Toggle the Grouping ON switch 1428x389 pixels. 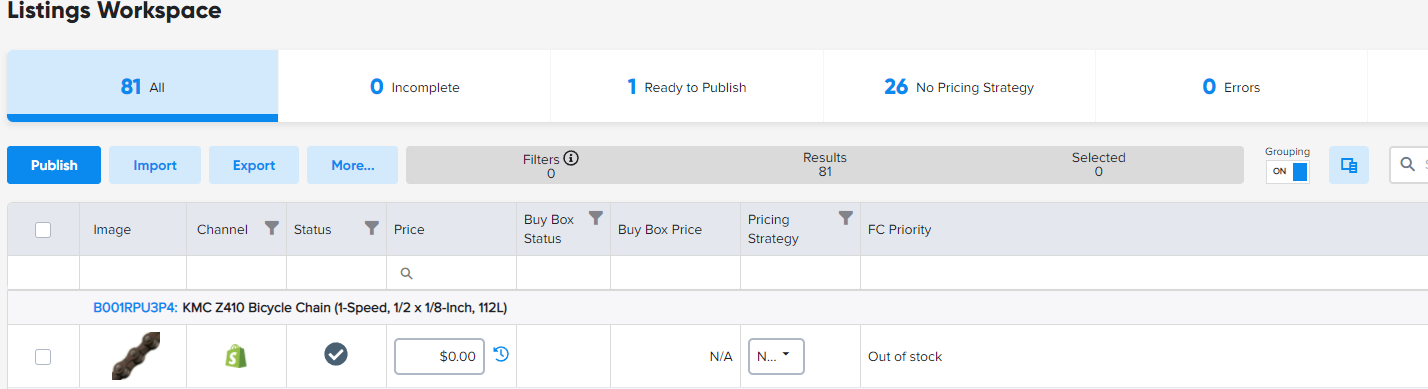point(1287,171)
